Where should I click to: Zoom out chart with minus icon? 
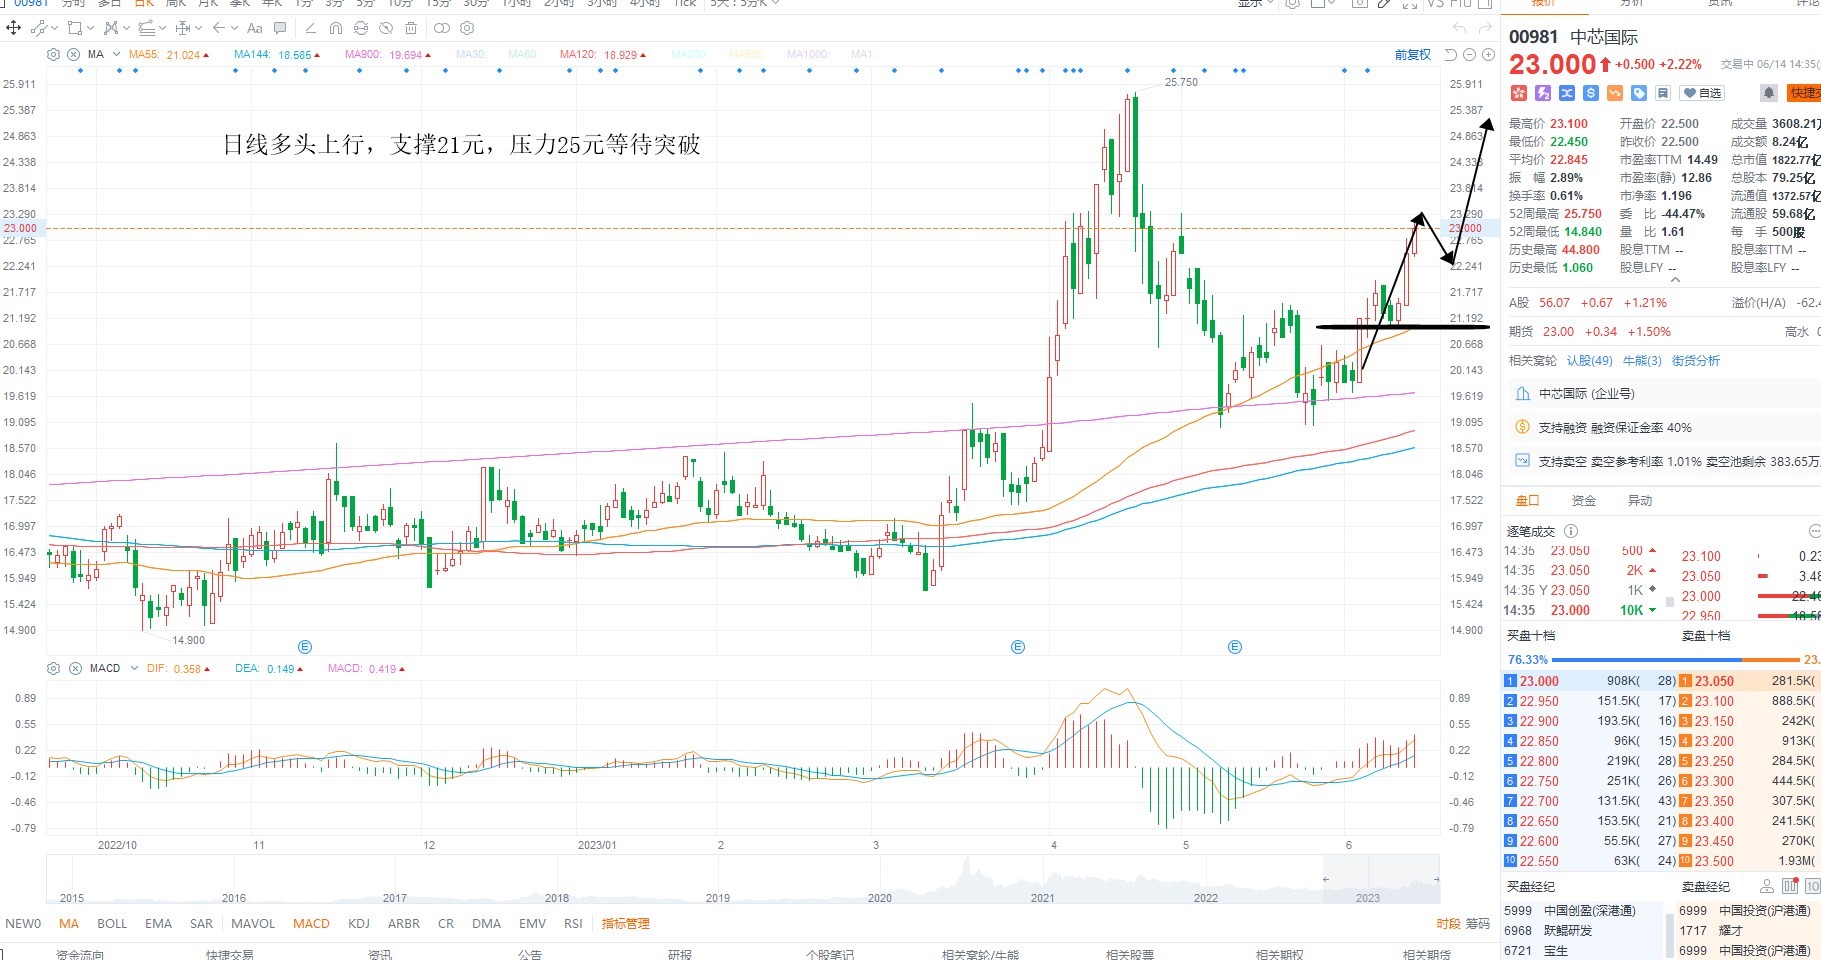[x=1469, y=55]
